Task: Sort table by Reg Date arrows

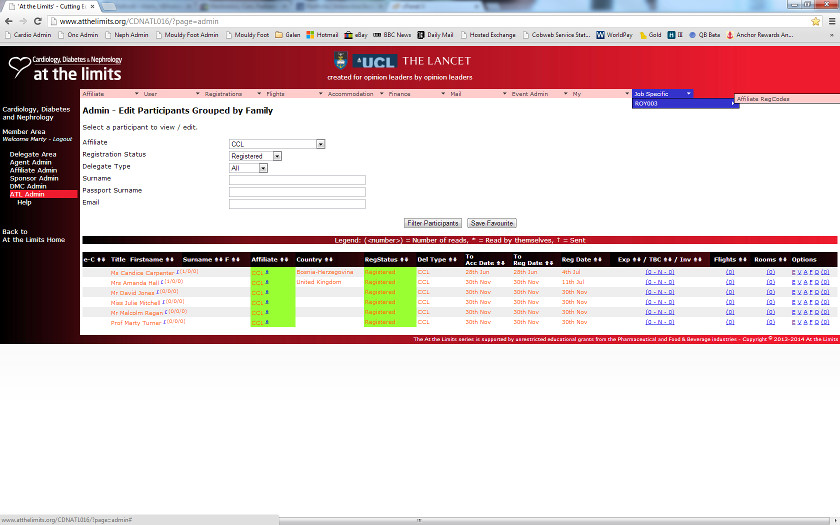Action: (x=597, y=260)
